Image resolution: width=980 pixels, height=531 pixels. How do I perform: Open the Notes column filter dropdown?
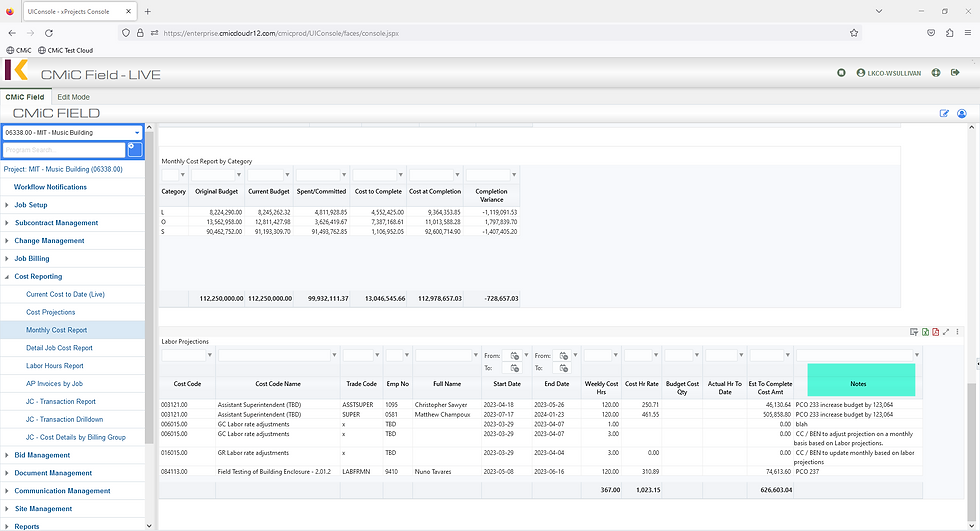(x=917, y=355)
